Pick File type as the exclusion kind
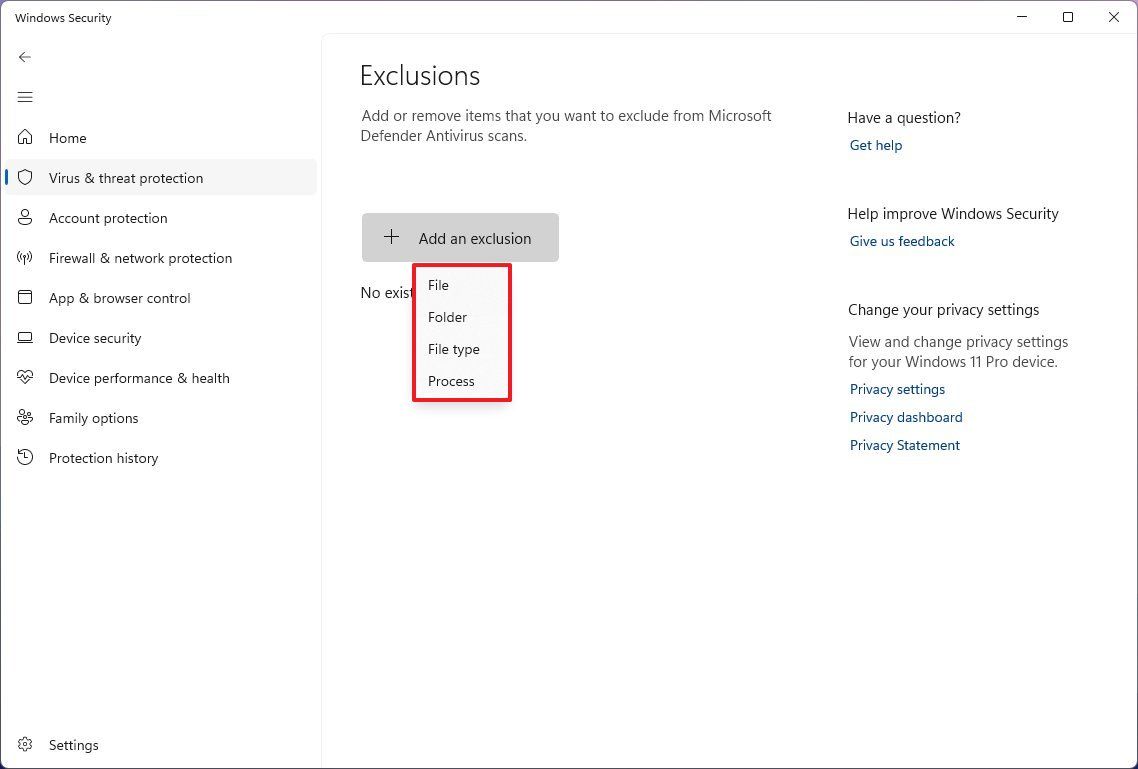Screen dimensions: 1138x769 point(453,349)
